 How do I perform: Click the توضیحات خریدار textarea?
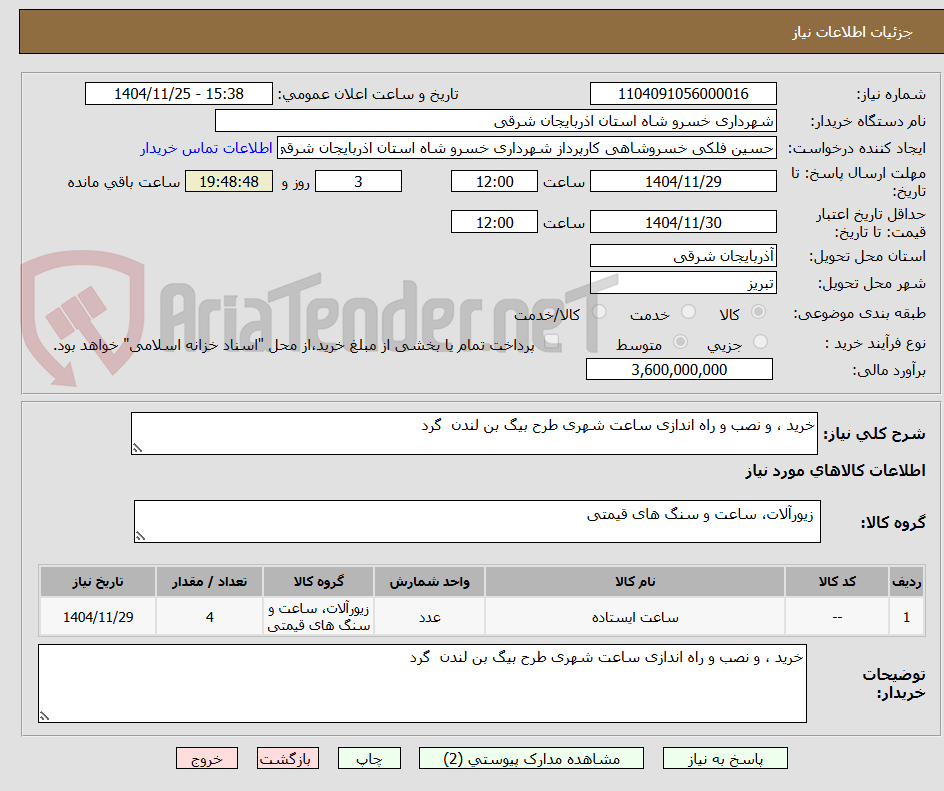[x=422, y=683]
